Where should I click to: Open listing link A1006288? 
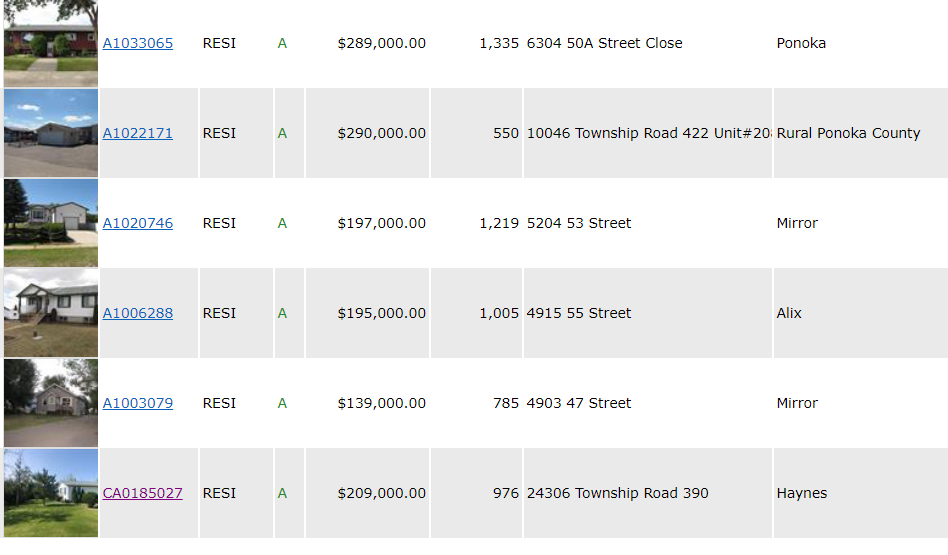pyautogui.click(x=137, y=314)
